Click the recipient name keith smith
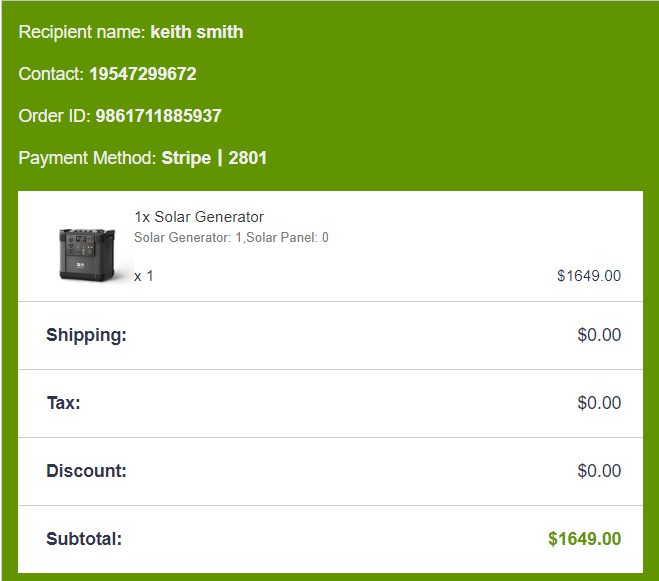 tap(196, 32)
